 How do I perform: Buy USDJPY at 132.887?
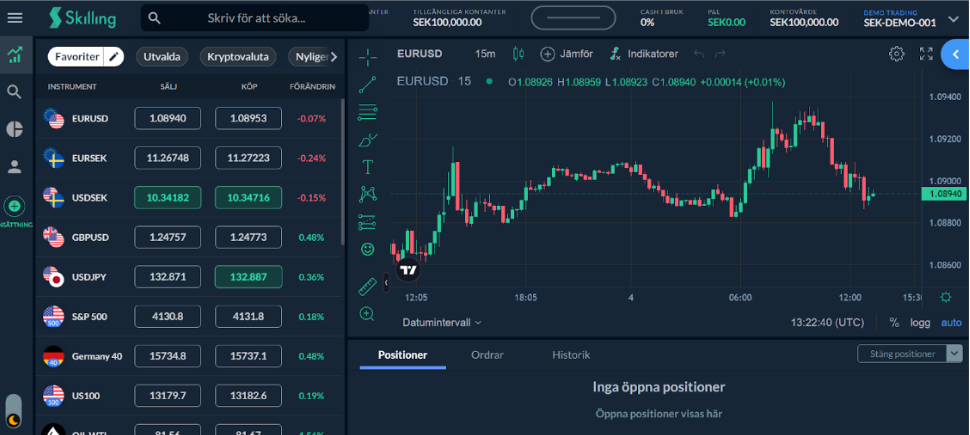click(249, 277)
